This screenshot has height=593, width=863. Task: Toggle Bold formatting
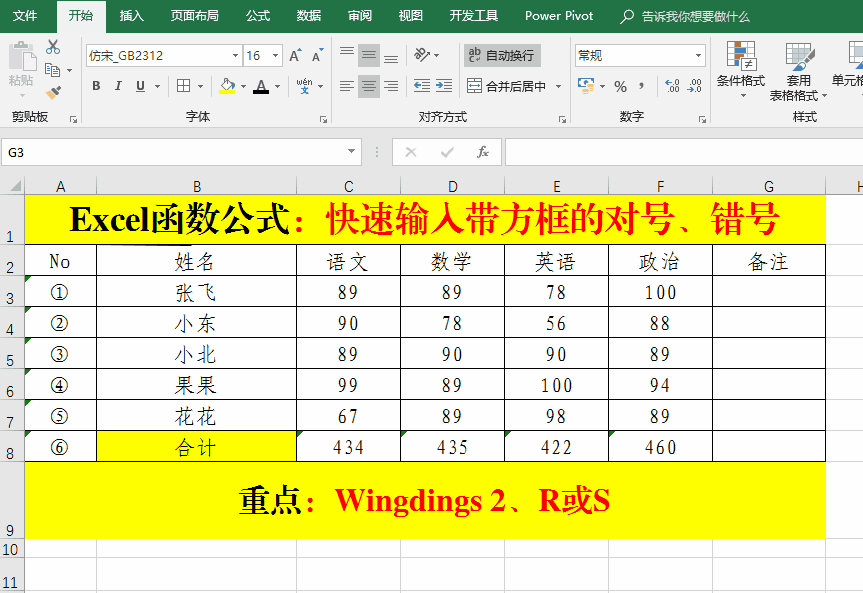96,86
